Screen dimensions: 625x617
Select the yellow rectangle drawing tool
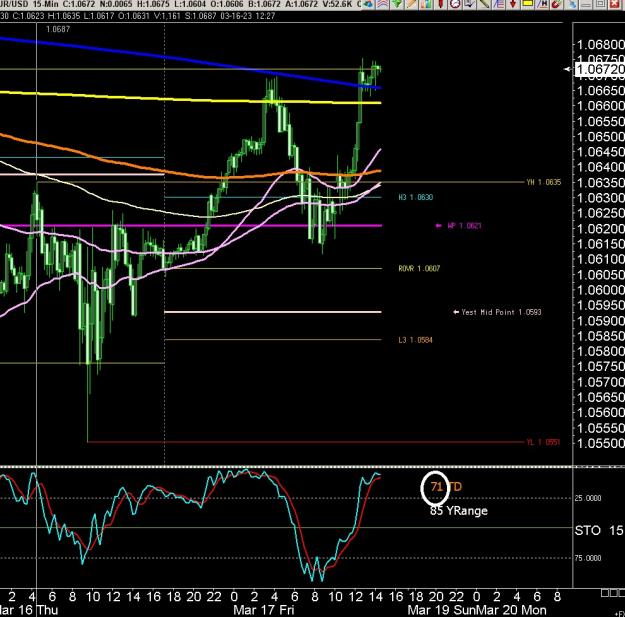pyautogui.click(x=528, y=4)
